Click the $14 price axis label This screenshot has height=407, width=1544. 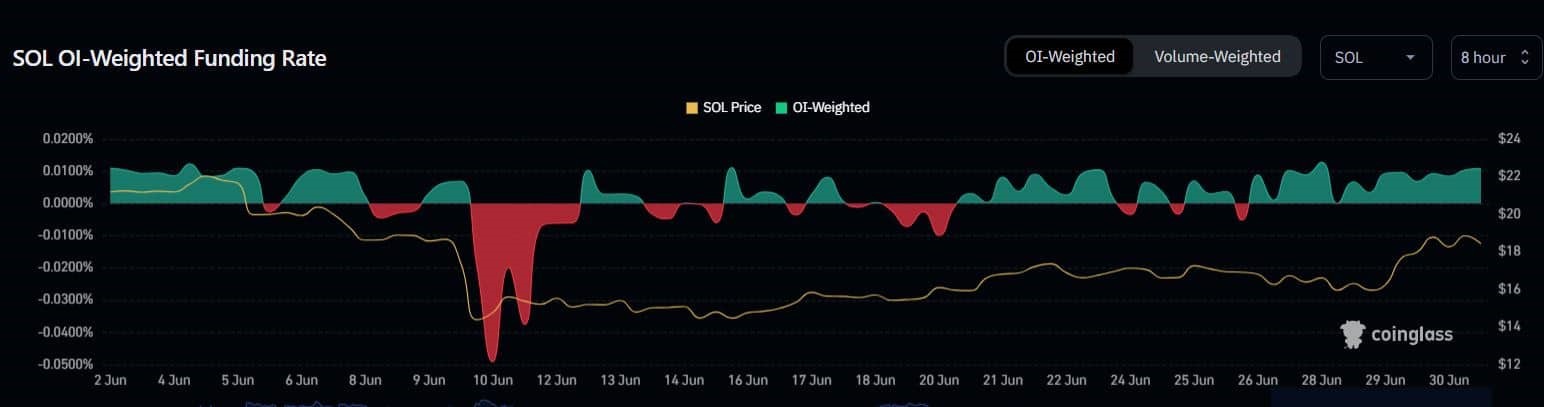click(x=1511, y=326)
